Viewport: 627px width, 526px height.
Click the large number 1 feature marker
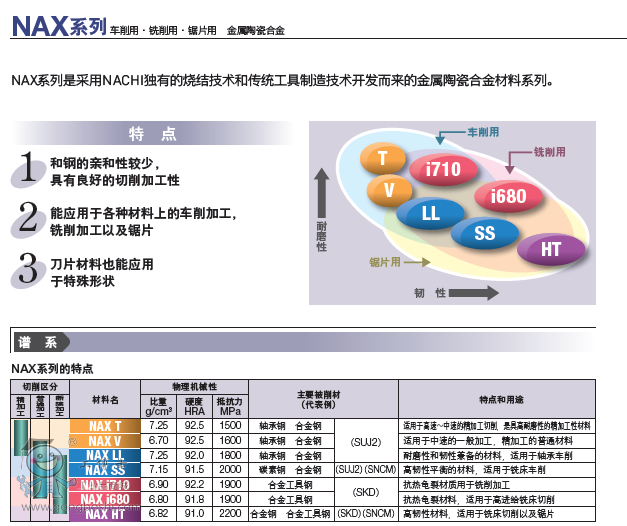click(x=28, y=168)
